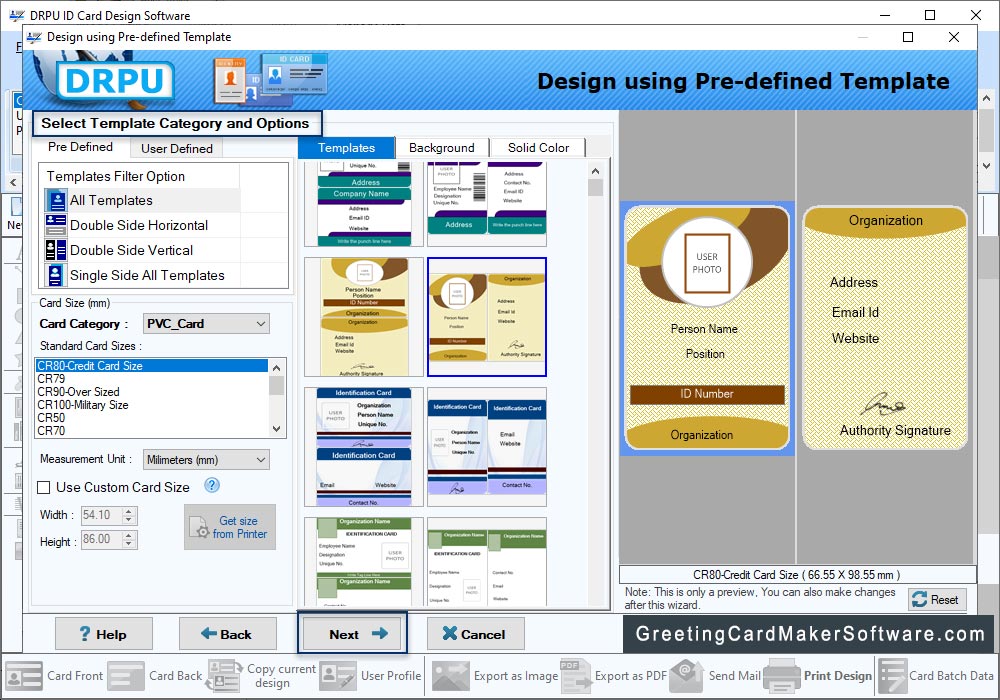
Task: Select CR70 card size
Action: click(152, 431)
